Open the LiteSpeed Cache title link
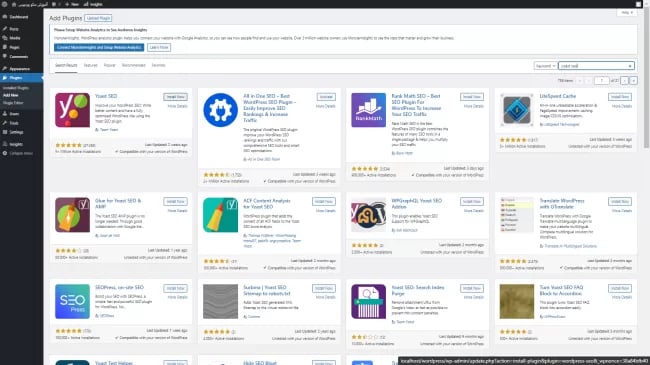Viewport: 650px width, 365px height. pos(558,96)
